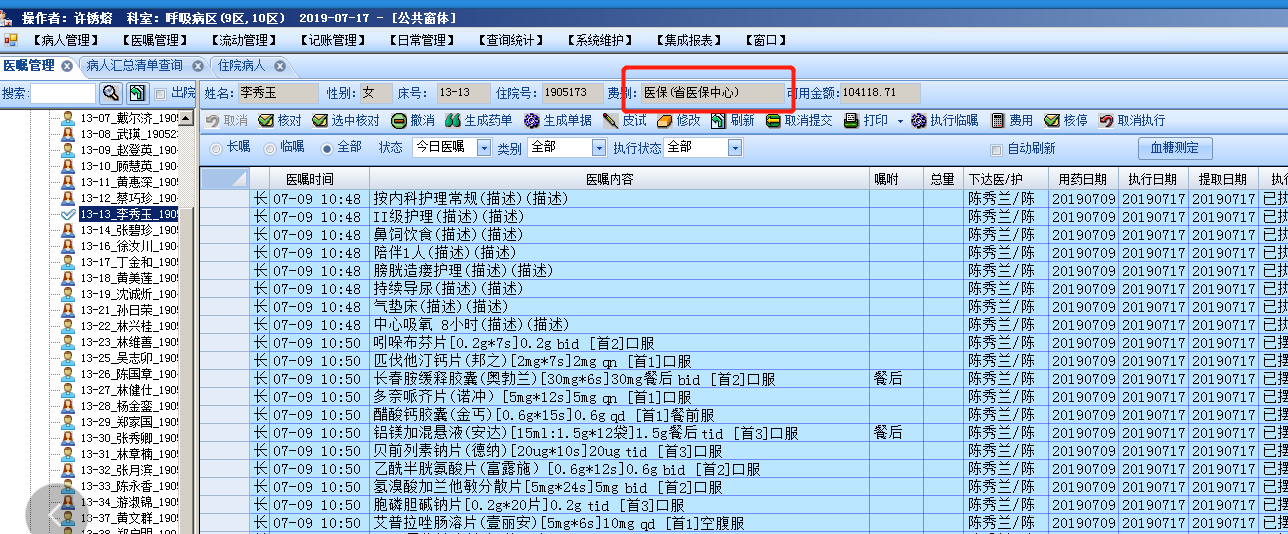This screenshot has height=534, width=1288.
Task: Click the 生成单据 toolbar icon
Action: (532, 121)
